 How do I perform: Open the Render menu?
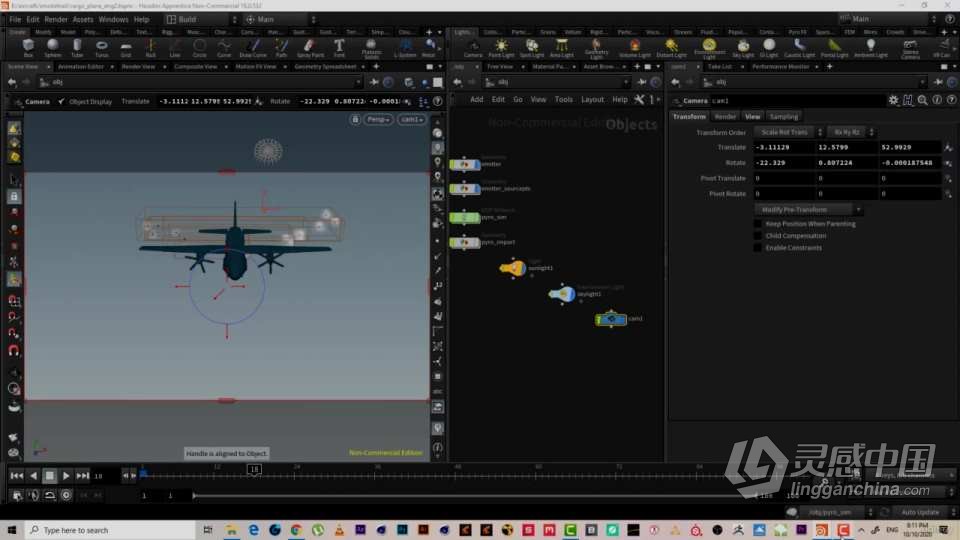point(56,20)
